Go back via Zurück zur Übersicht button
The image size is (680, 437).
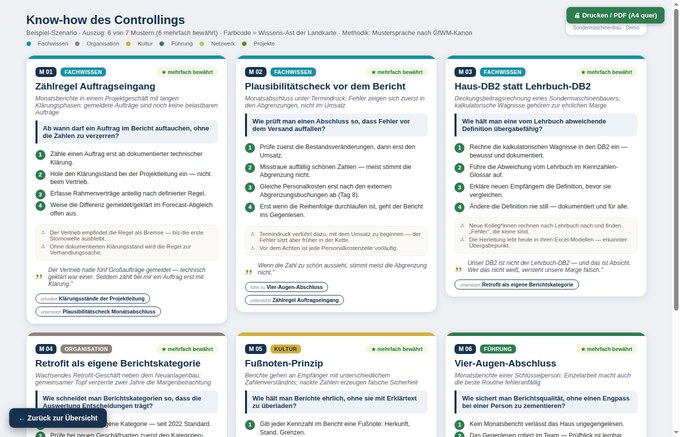[x=58, y=418]
